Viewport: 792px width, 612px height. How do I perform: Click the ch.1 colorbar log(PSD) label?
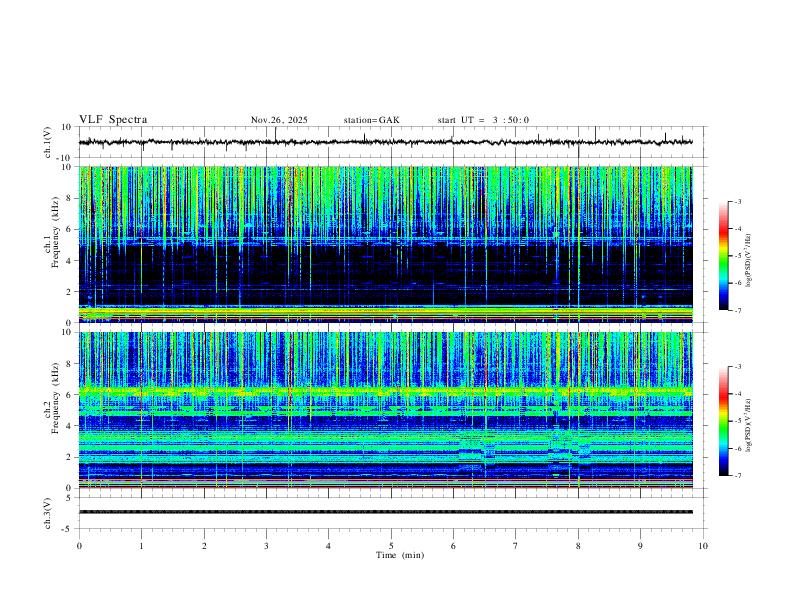click(748, 261)
